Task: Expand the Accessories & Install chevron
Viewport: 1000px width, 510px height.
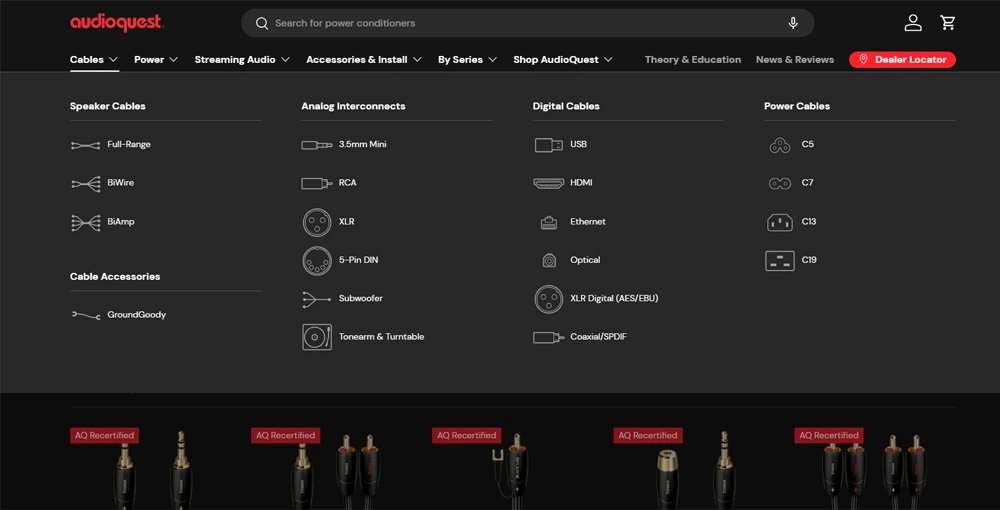Action: pos(417,59)
